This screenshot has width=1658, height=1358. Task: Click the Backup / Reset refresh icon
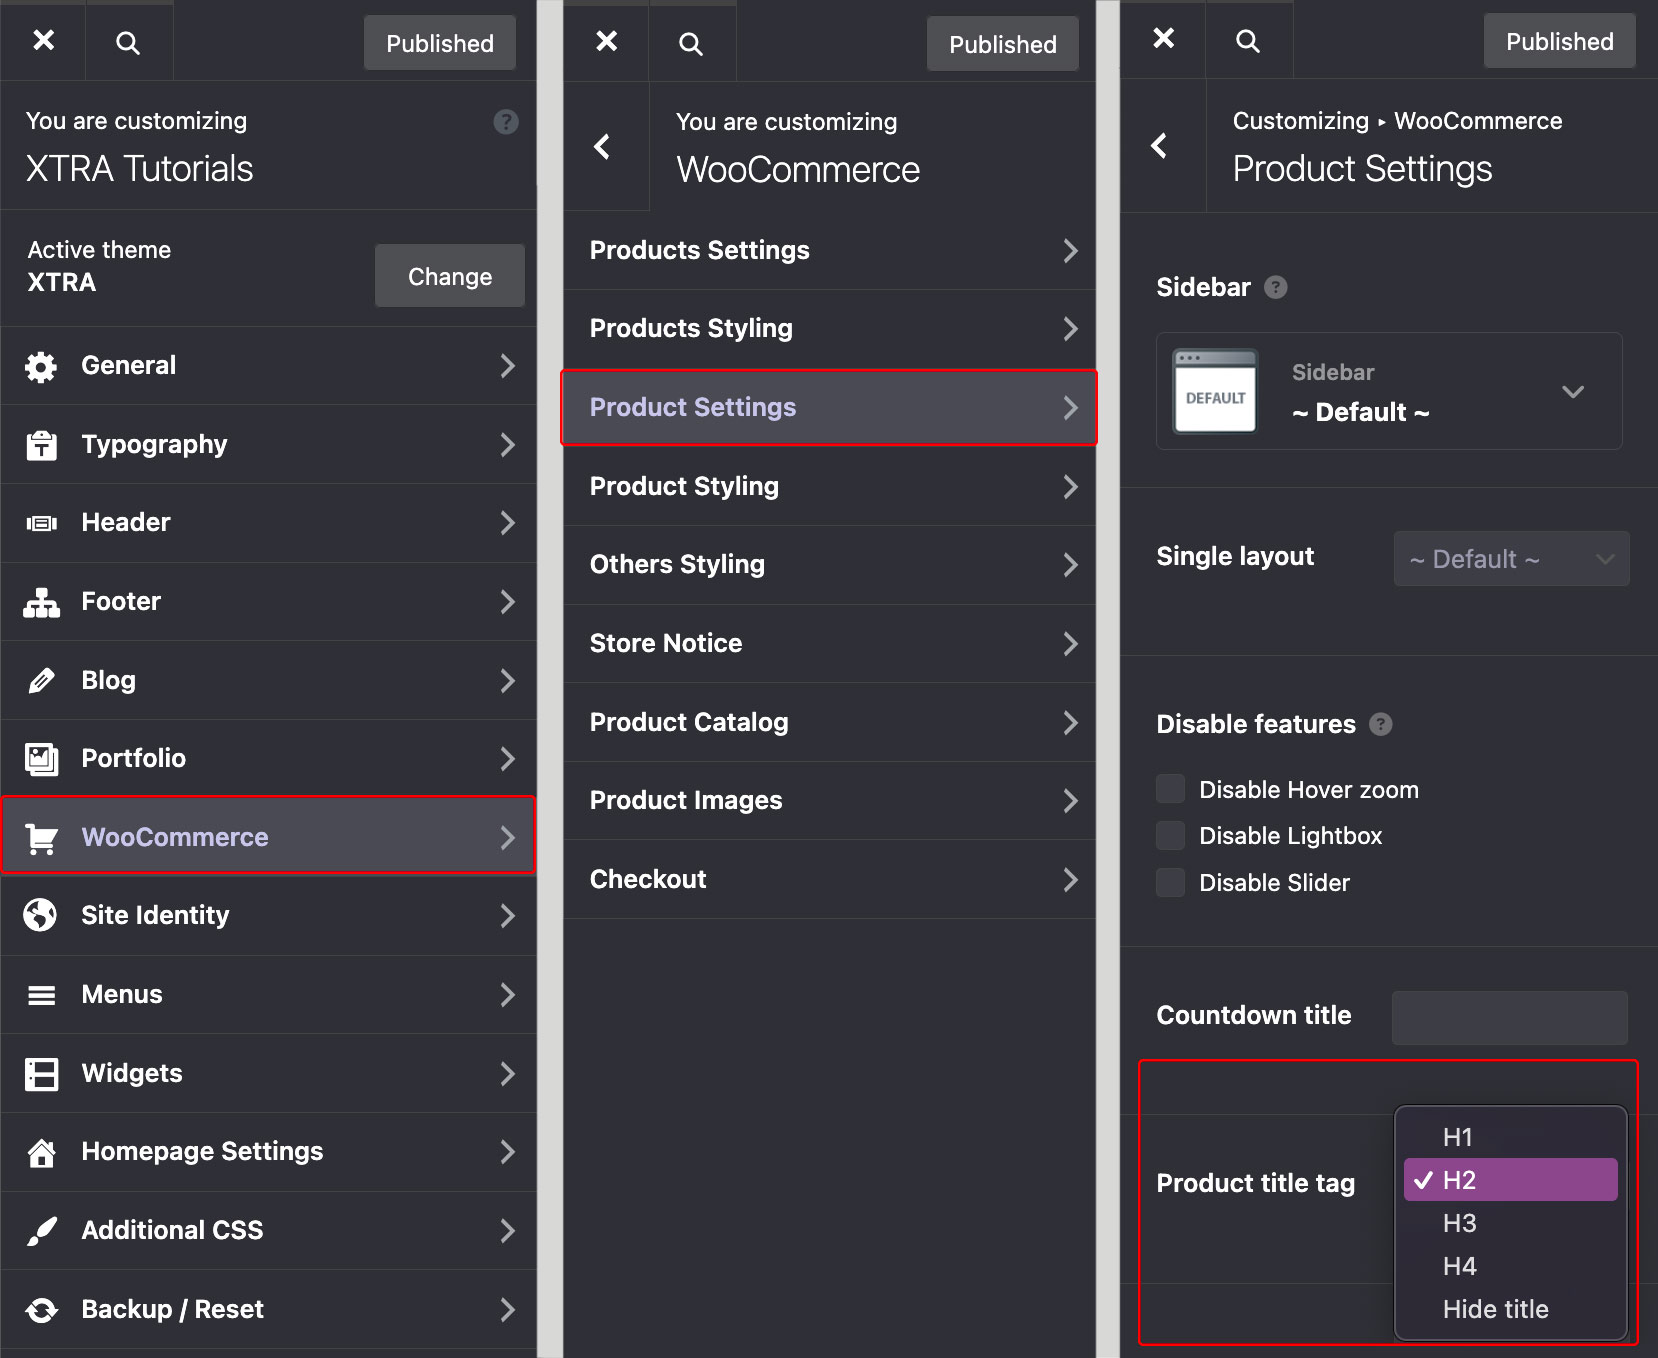point(41,1310)
